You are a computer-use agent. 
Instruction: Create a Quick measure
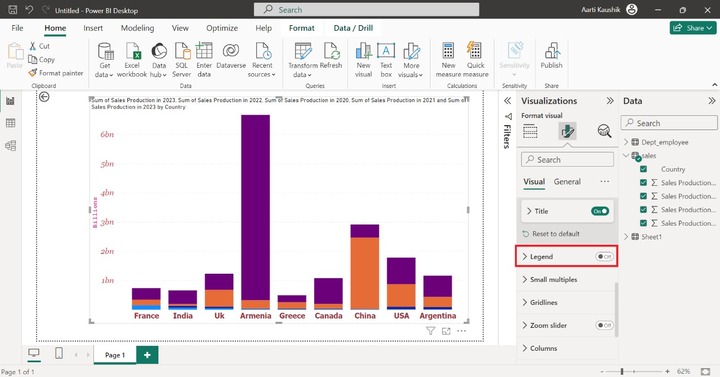coord(476,60)
